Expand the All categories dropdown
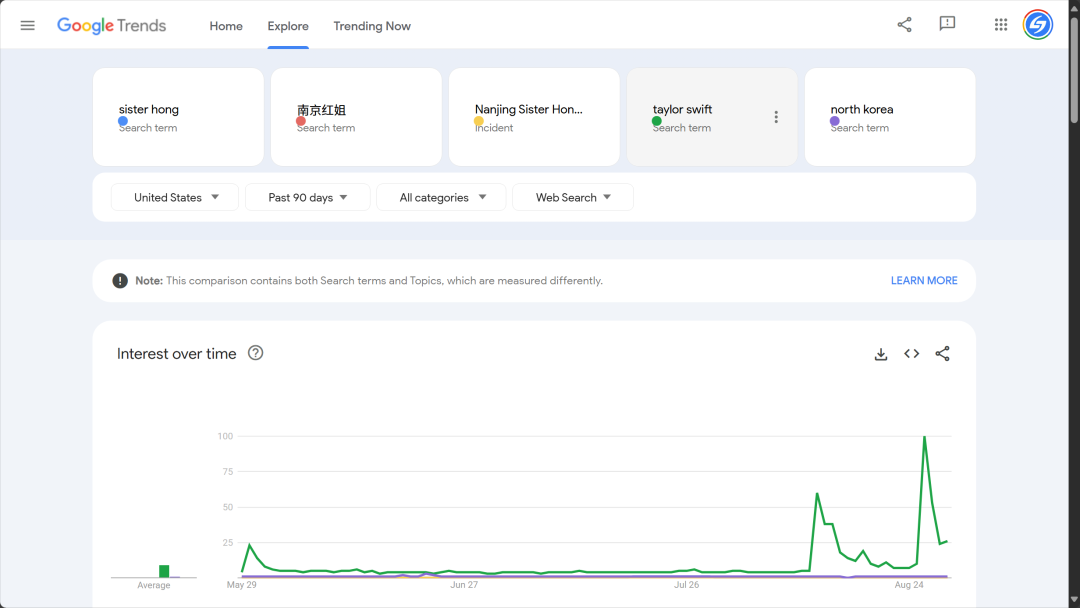 [x=443, y=198]
